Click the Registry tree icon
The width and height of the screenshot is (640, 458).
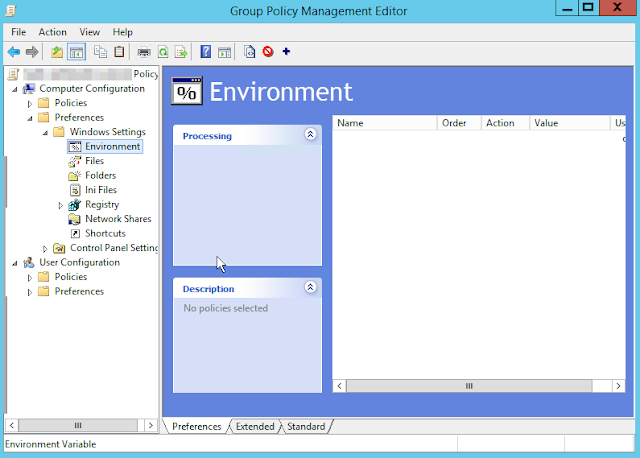pos(74,205)
